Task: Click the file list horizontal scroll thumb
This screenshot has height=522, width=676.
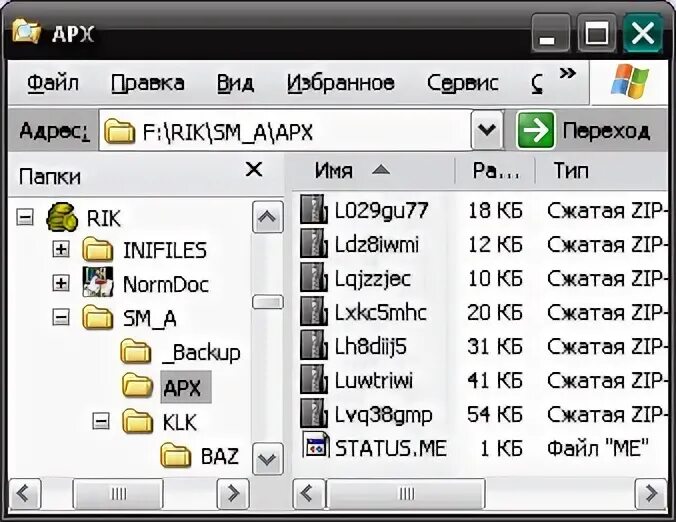Action: pyautogui.click(x=406, y=494)
